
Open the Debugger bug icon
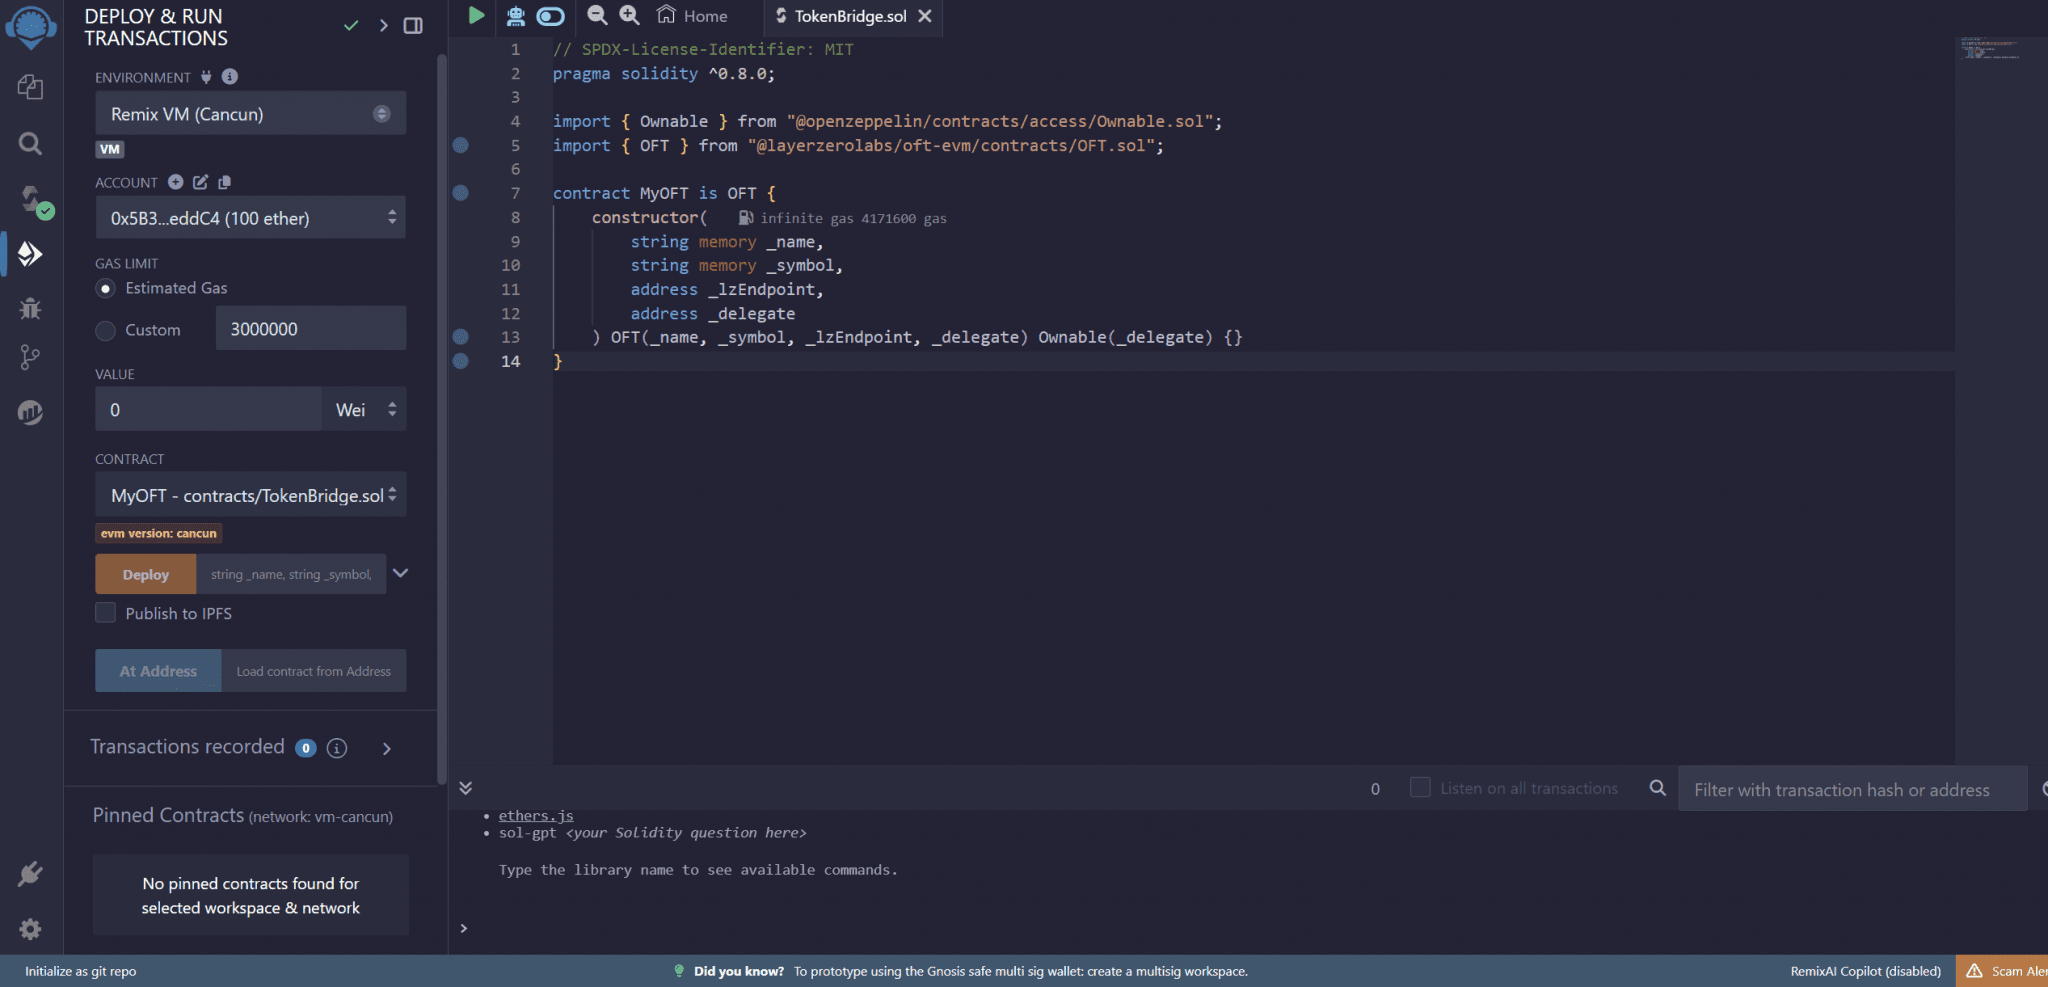click(30, 308)
